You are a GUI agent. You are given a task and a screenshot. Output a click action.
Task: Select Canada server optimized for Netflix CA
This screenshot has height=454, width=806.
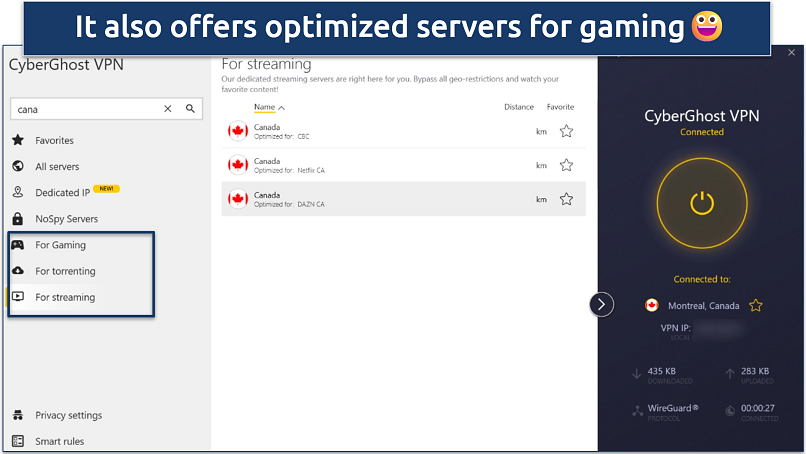404,165
